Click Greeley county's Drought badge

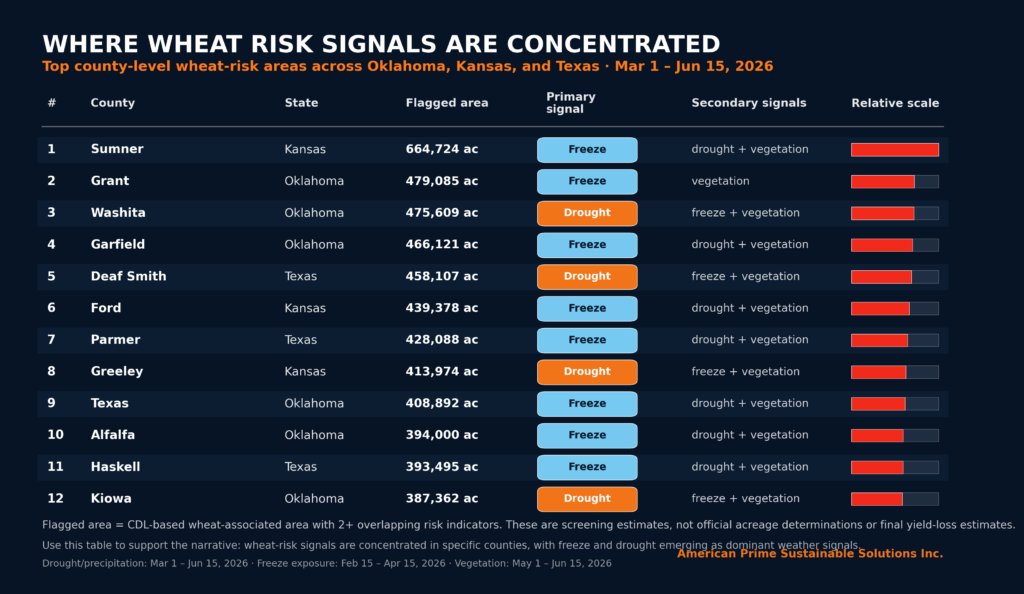[x=587, y=372]
